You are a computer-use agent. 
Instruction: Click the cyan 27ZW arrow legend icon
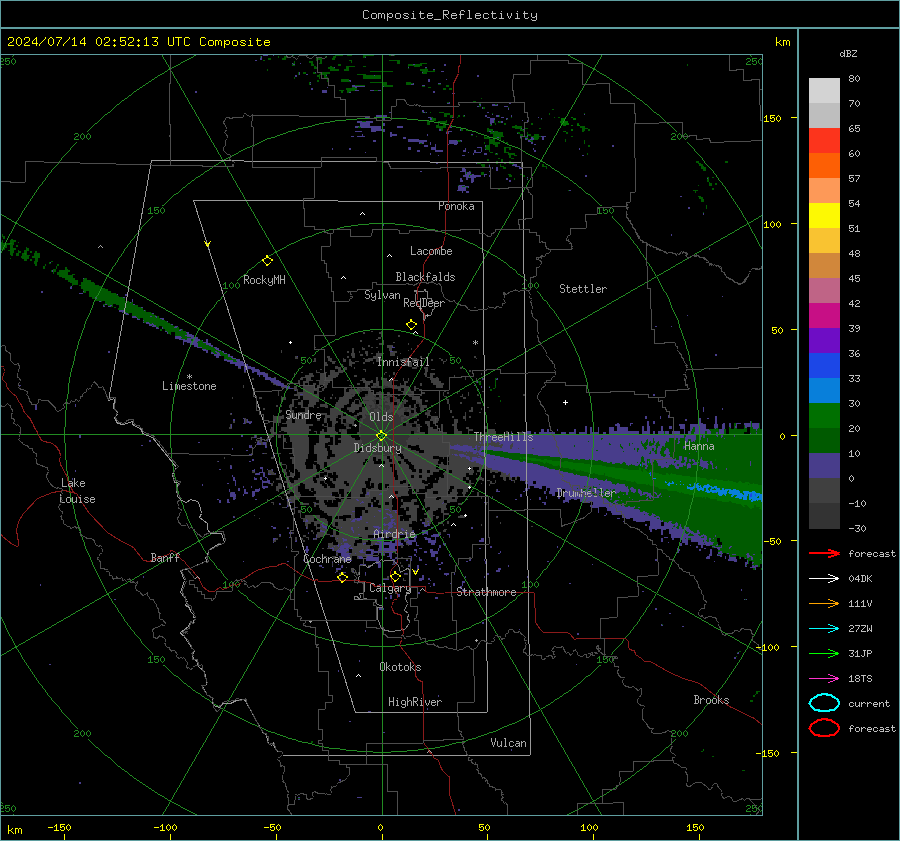[x=824, y=628]
